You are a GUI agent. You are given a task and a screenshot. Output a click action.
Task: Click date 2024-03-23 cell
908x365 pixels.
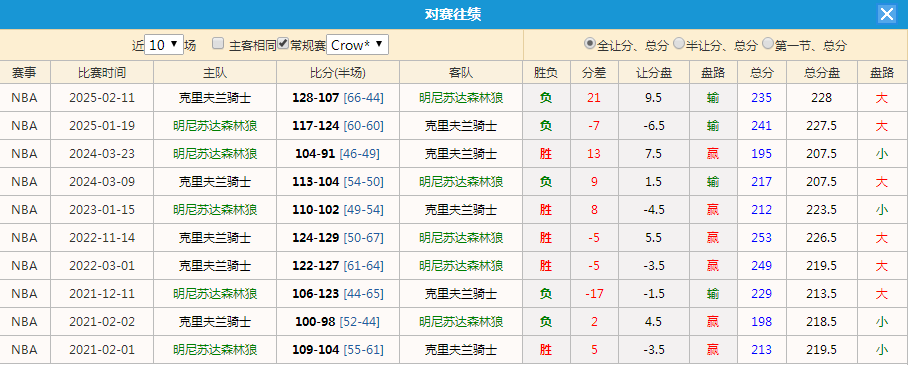[102, 154]
